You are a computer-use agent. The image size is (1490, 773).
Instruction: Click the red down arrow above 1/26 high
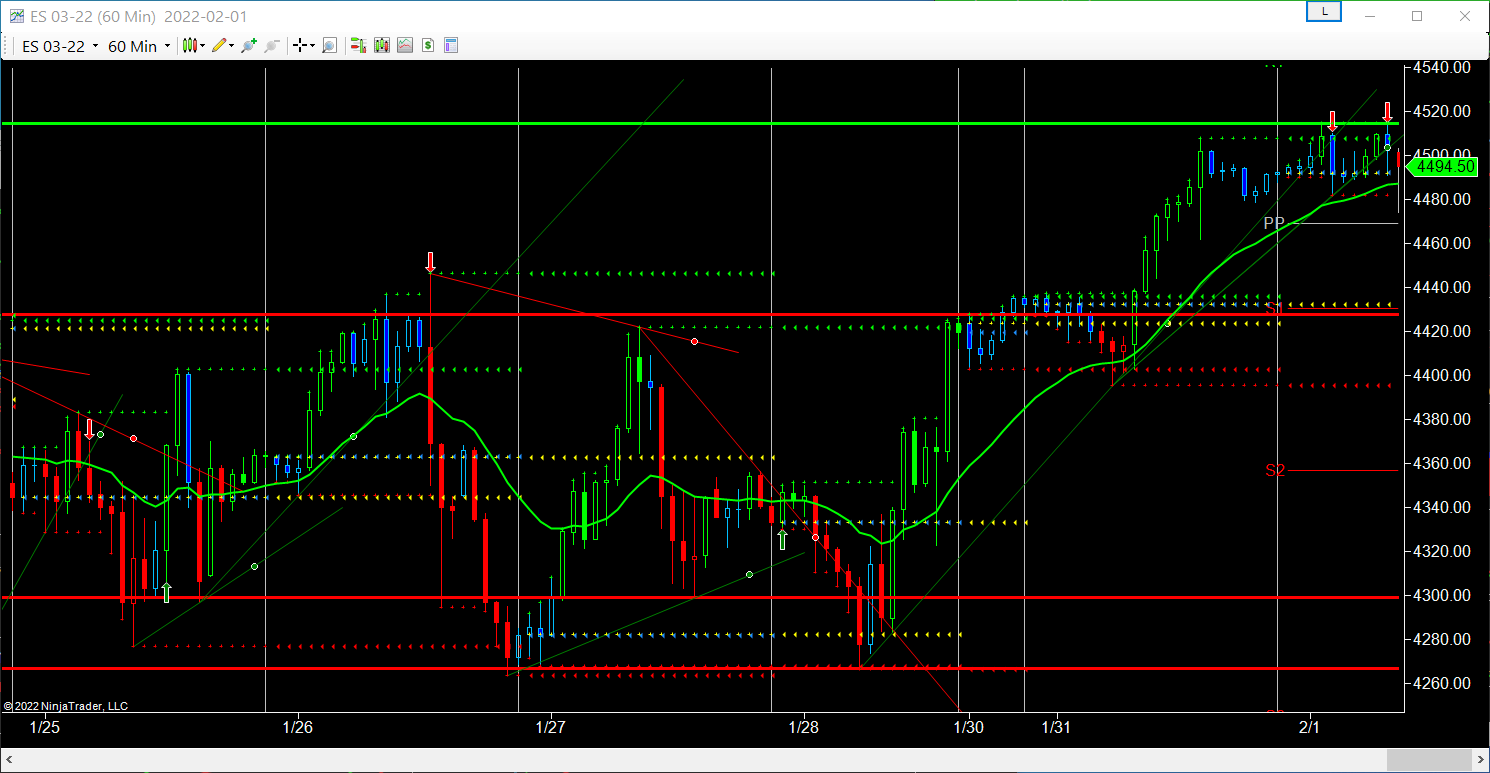point(430,262)
